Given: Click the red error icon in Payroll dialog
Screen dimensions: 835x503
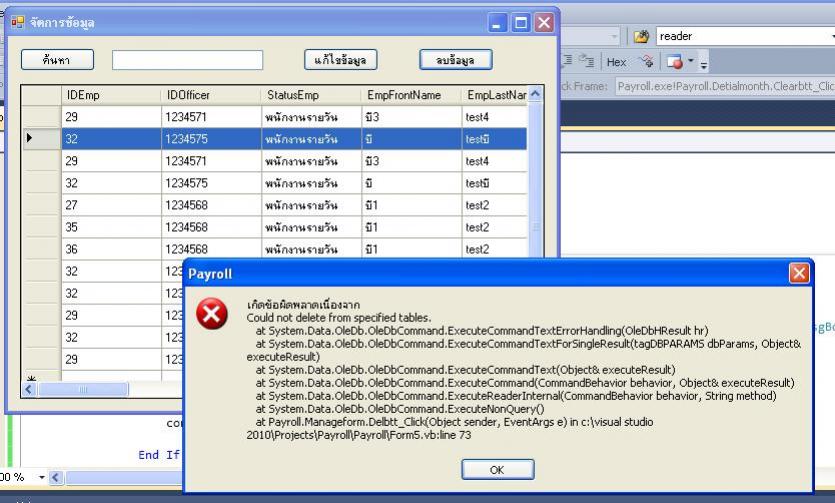Looking at the screenshot, I should coord(211,314).
